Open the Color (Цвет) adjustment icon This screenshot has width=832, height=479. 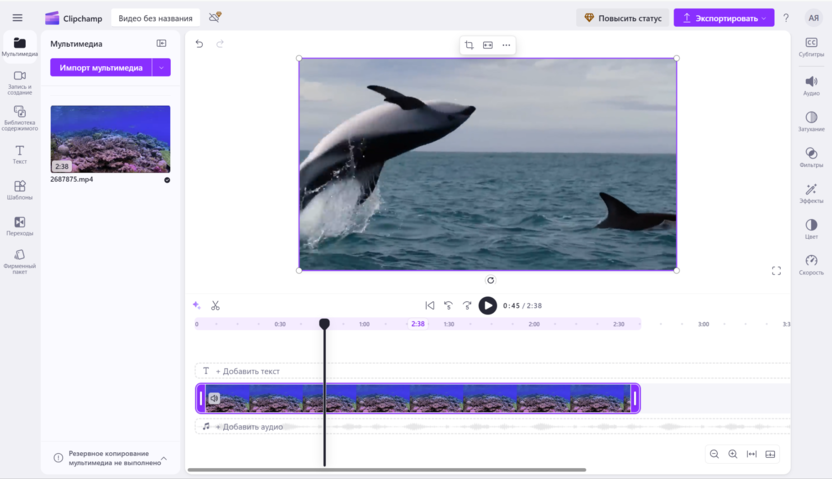811,225
